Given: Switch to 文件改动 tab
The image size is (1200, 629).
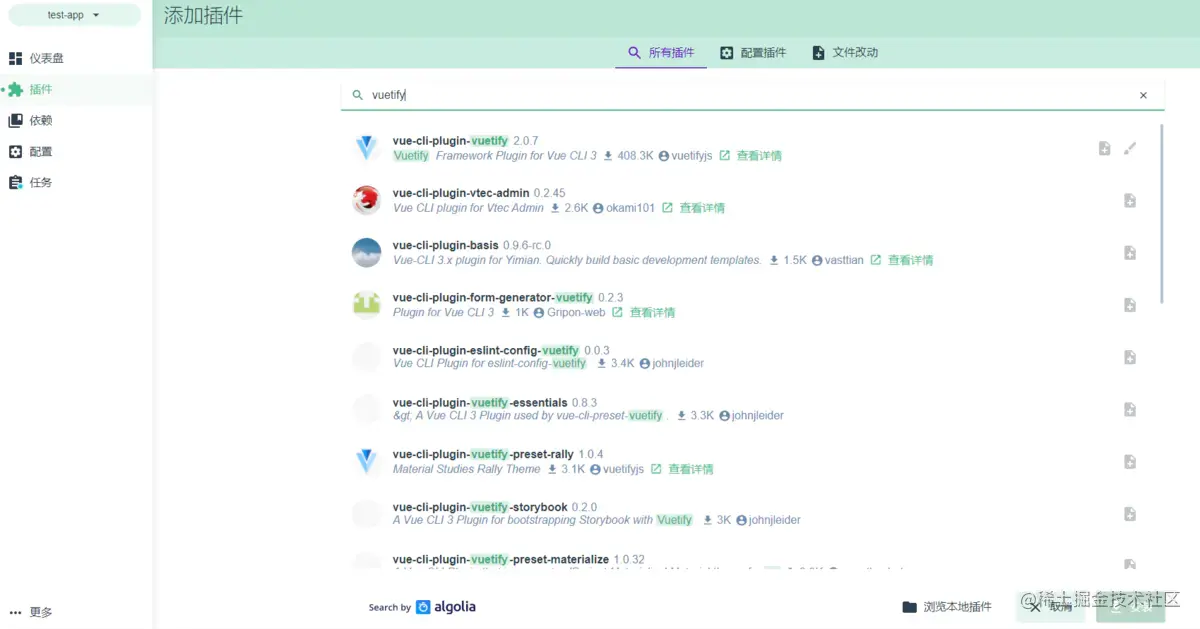Looking at the screenshot, I should pyautogui.click(x=845, y=52).
